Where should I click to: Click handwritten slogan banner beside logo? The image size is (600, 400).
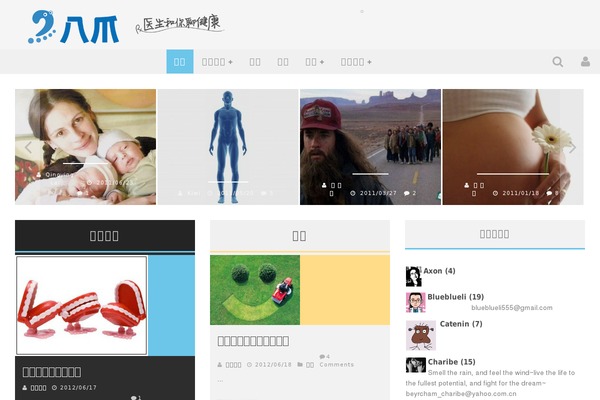click(179, 24)
